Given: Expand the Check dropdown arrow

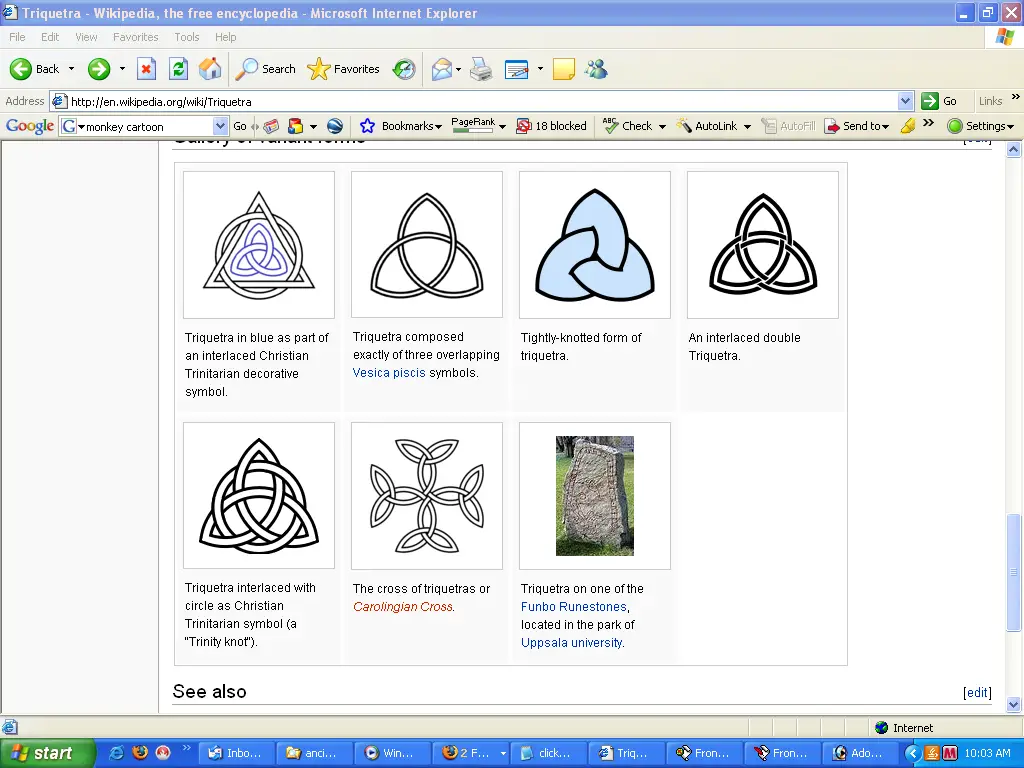Looking at the screenshot, I should [x=662, y=126].
